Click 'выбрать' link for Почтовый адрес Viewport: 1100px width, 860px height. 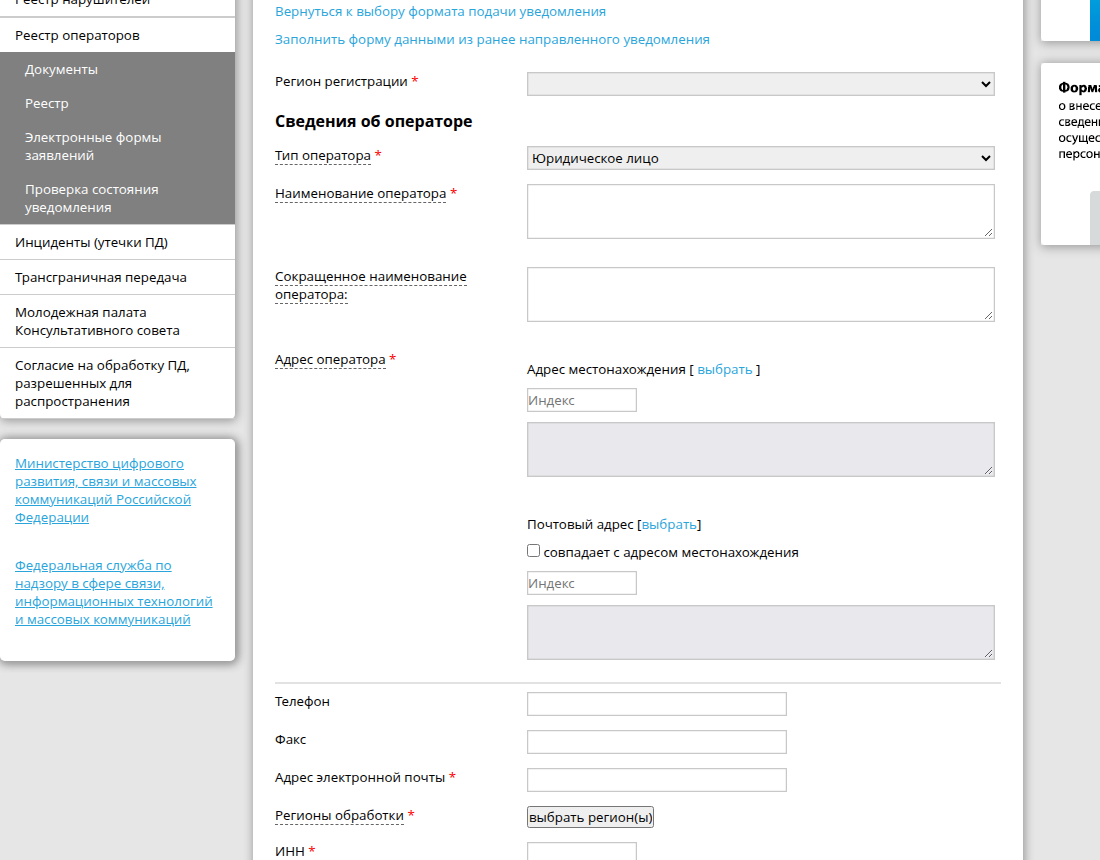pos(669,525)
